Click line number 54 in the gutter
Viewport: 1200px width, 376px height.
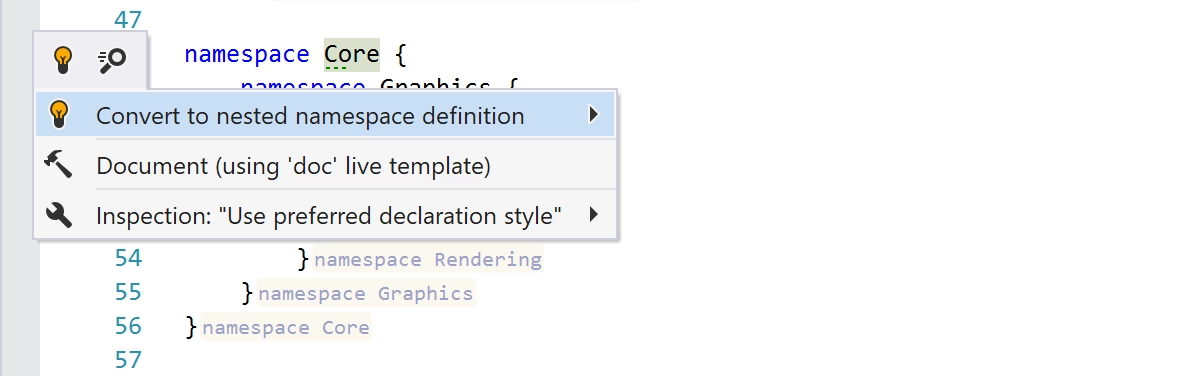128,259
